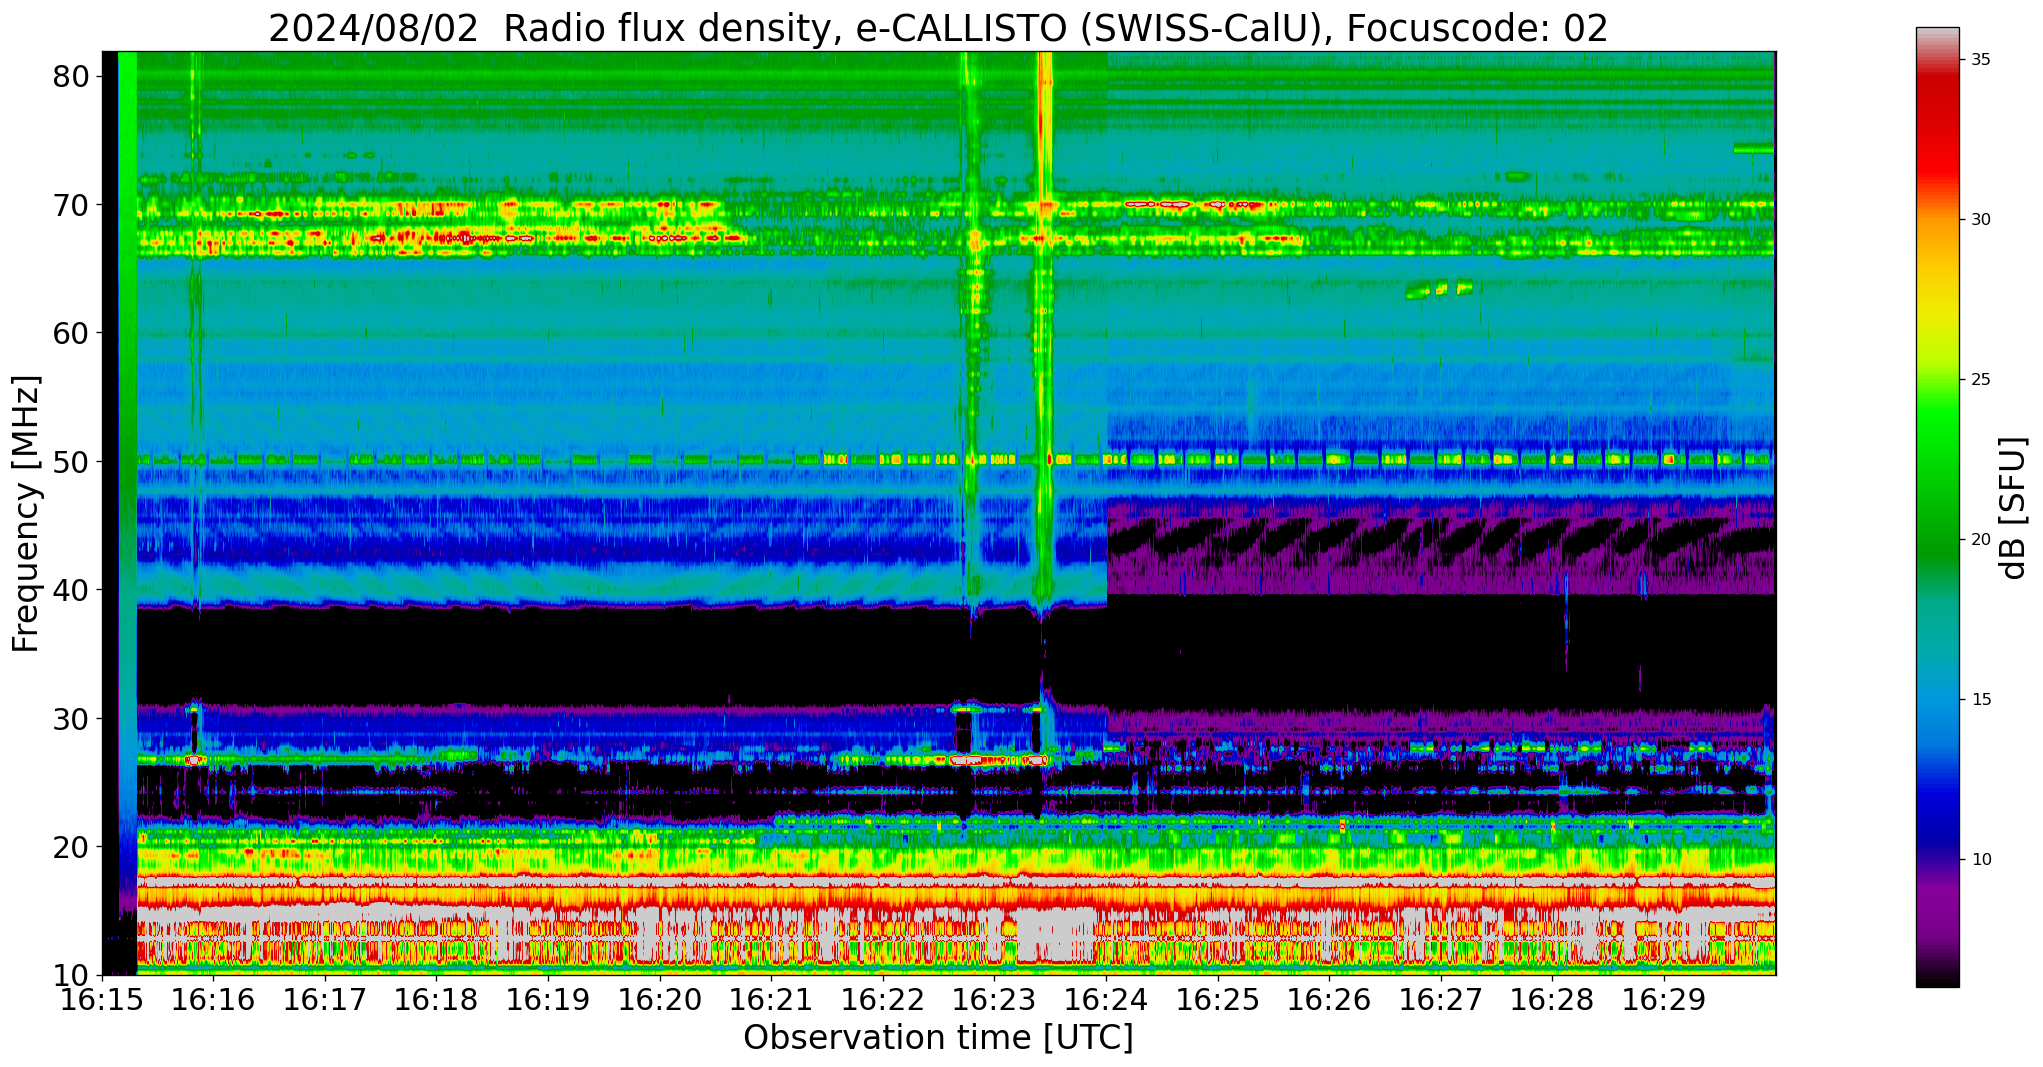Viewport: 2043px width, 1067px height.
Task: Click the 10 colorbar tick label
Action: coord(1981,860)
